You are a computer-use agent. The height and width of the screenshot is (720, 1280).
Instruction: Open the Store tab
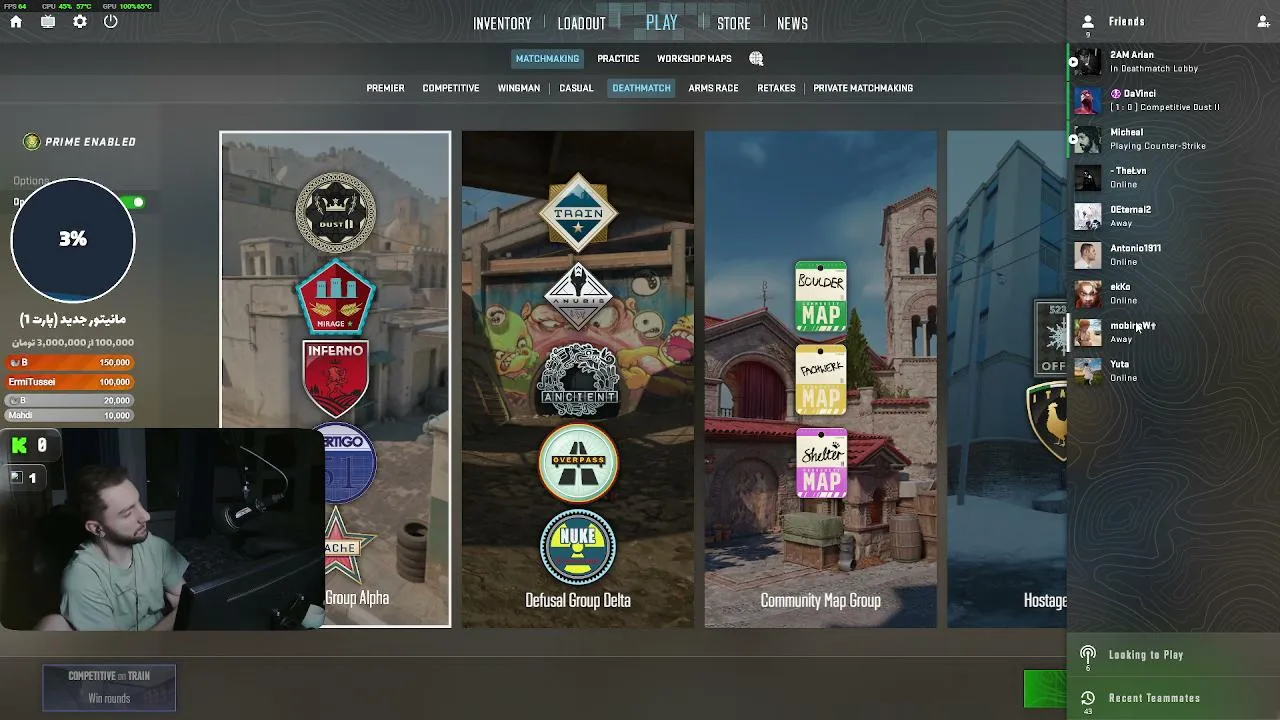(x=733, y=23)
